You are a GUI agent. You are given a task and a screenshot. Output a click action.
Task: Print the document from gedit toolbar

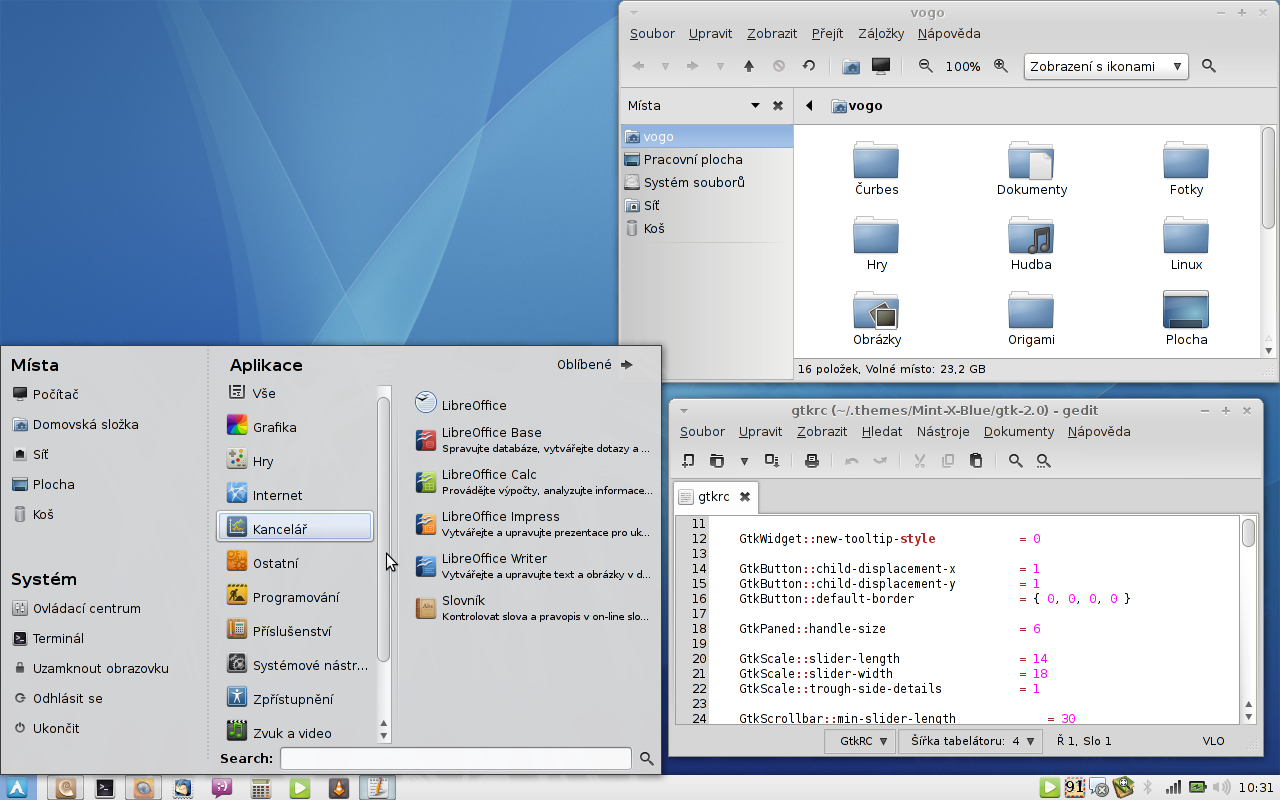[812, 460]
